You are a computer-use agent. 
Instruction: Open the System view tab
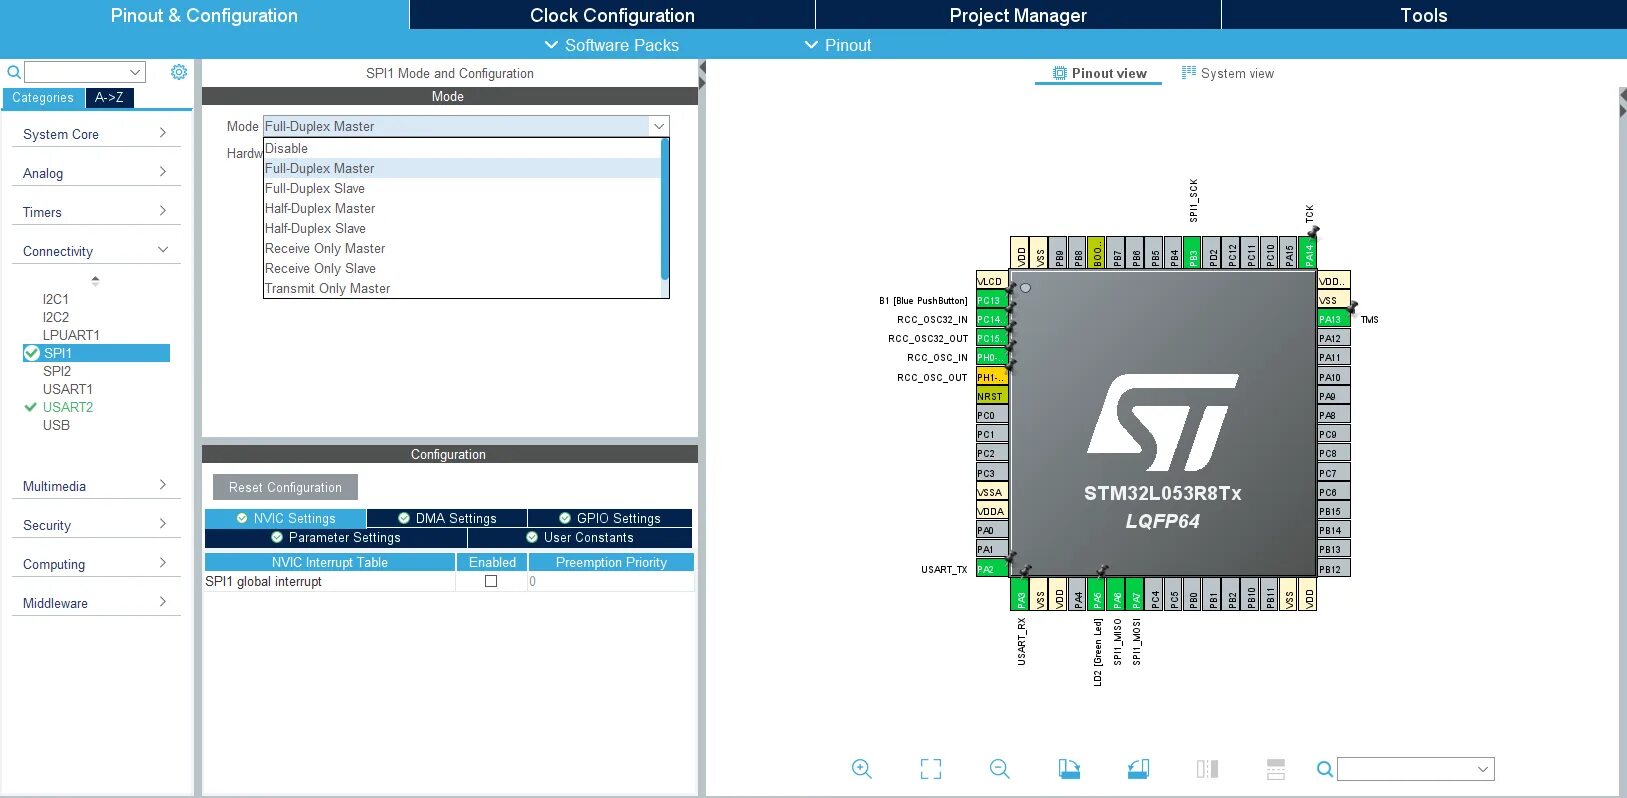point(1228,73)
